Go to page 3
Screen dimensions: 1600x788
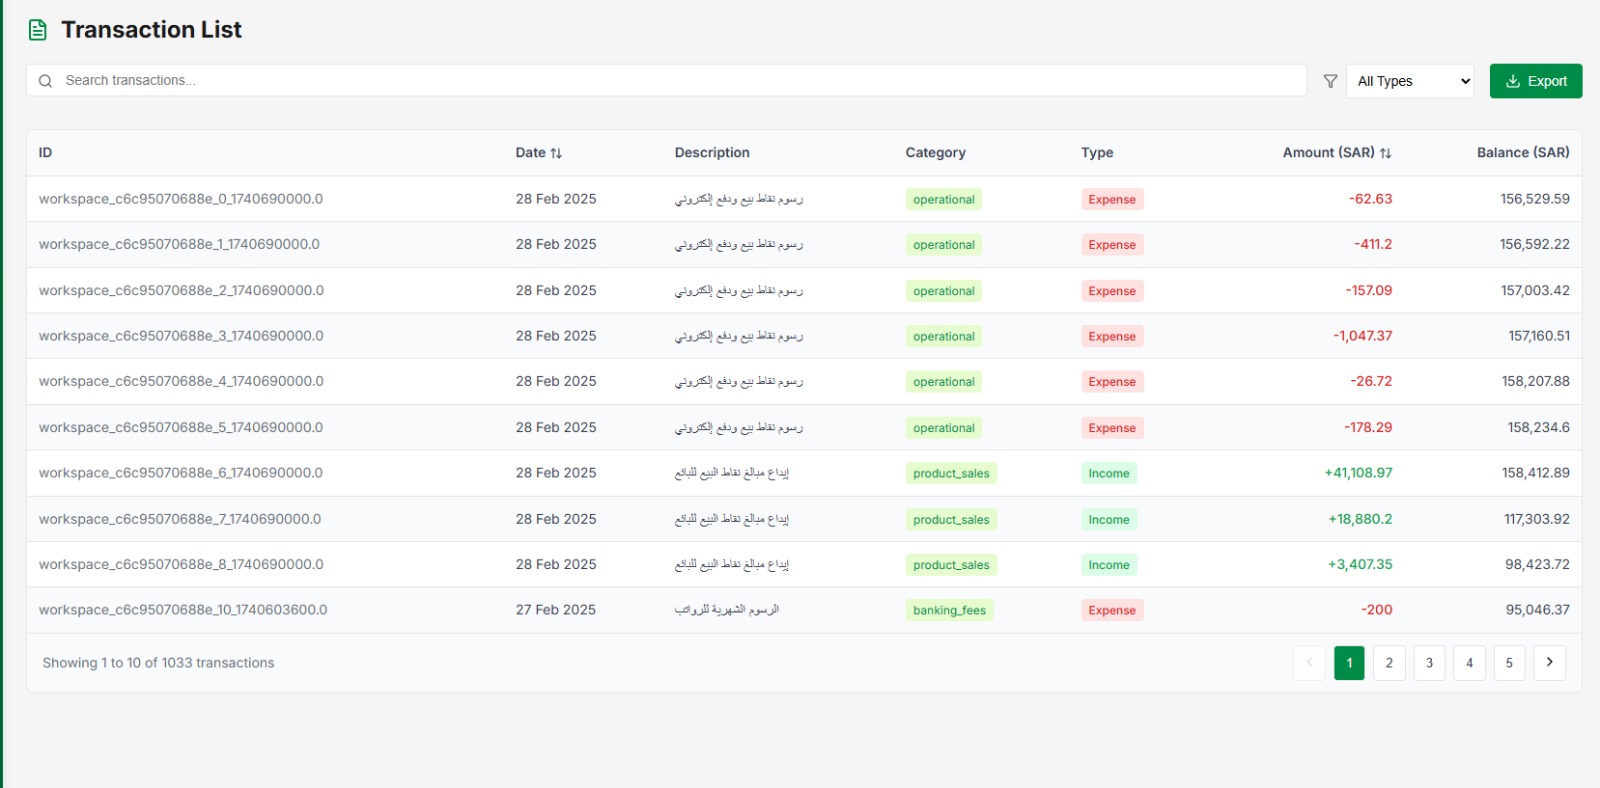(1429, 662)
